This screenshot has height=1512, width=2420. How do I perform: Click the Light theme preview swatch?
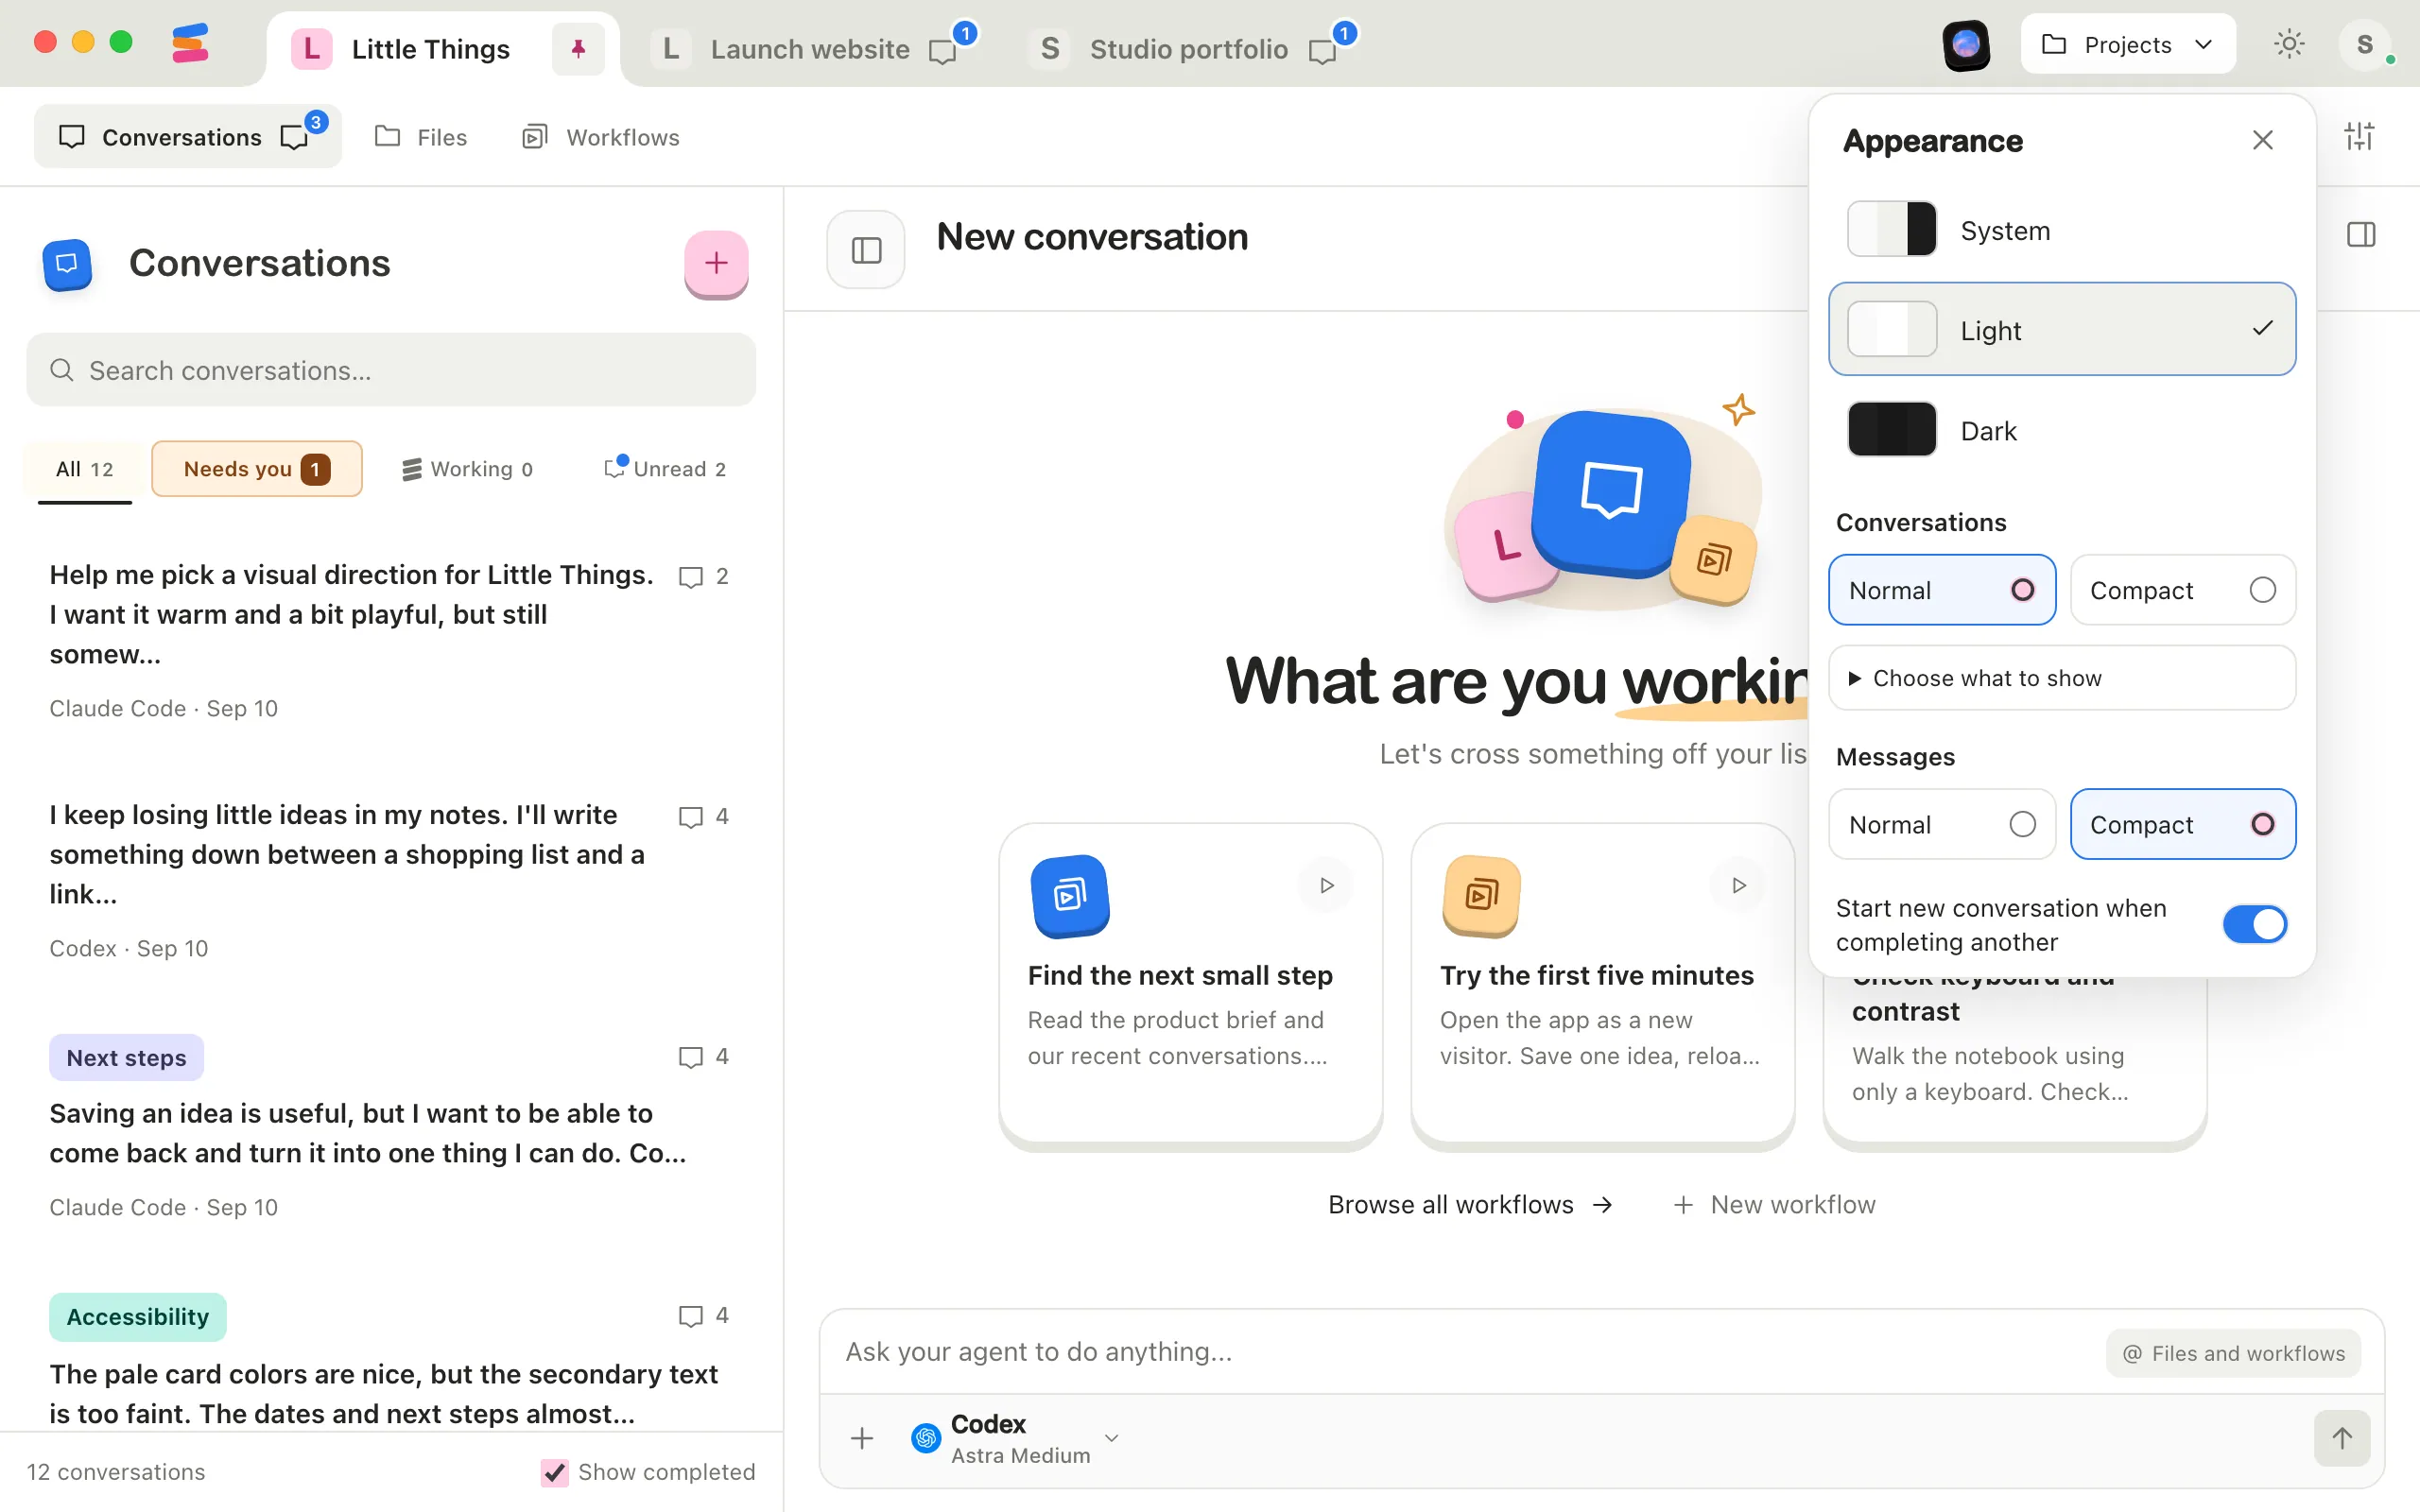point(1891,329)
